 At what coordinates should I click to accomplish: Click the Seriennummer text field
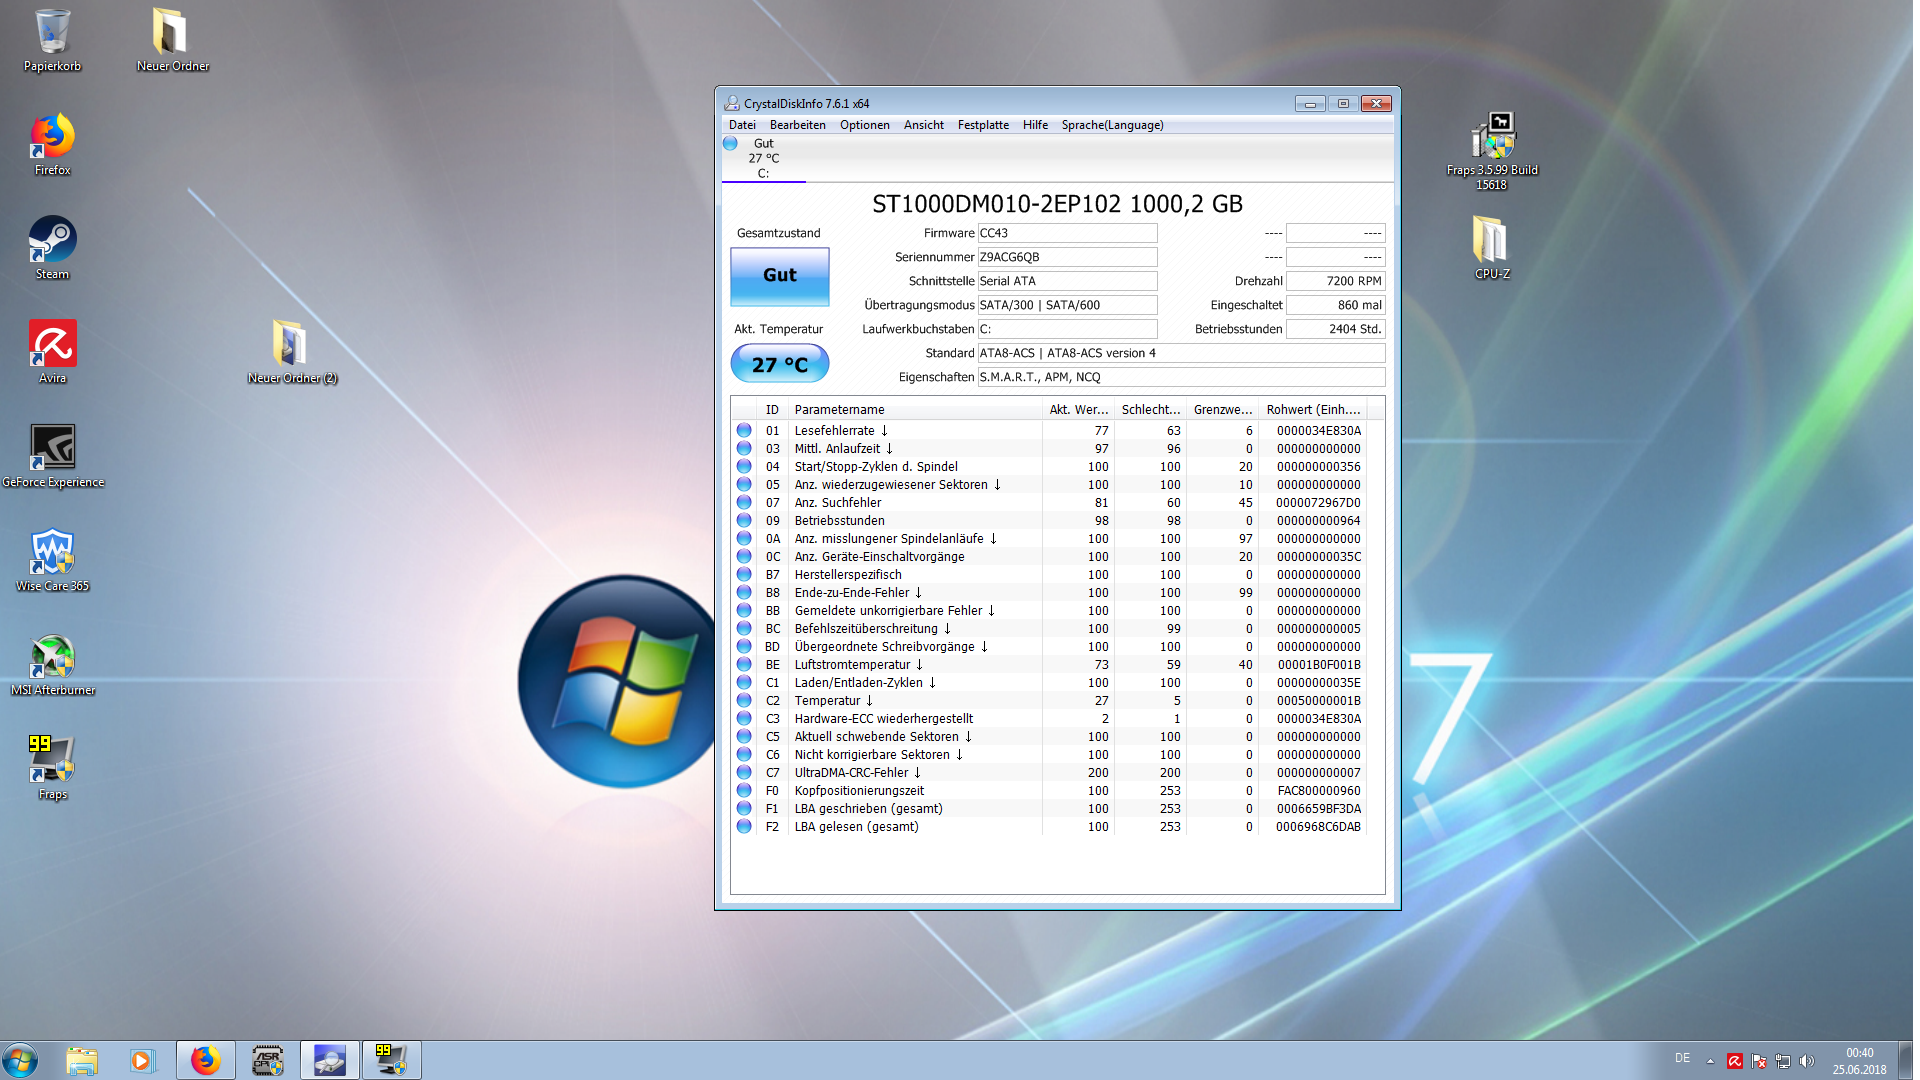coord(1066,257)
